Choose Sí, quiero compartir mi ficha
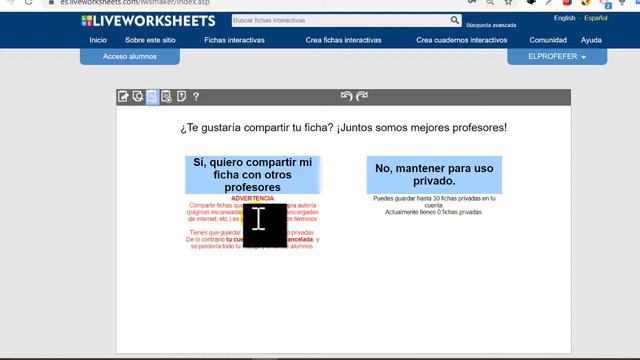The width and height of the screenshot is (640, 360). pyautogui.click(x=252, y=175)
